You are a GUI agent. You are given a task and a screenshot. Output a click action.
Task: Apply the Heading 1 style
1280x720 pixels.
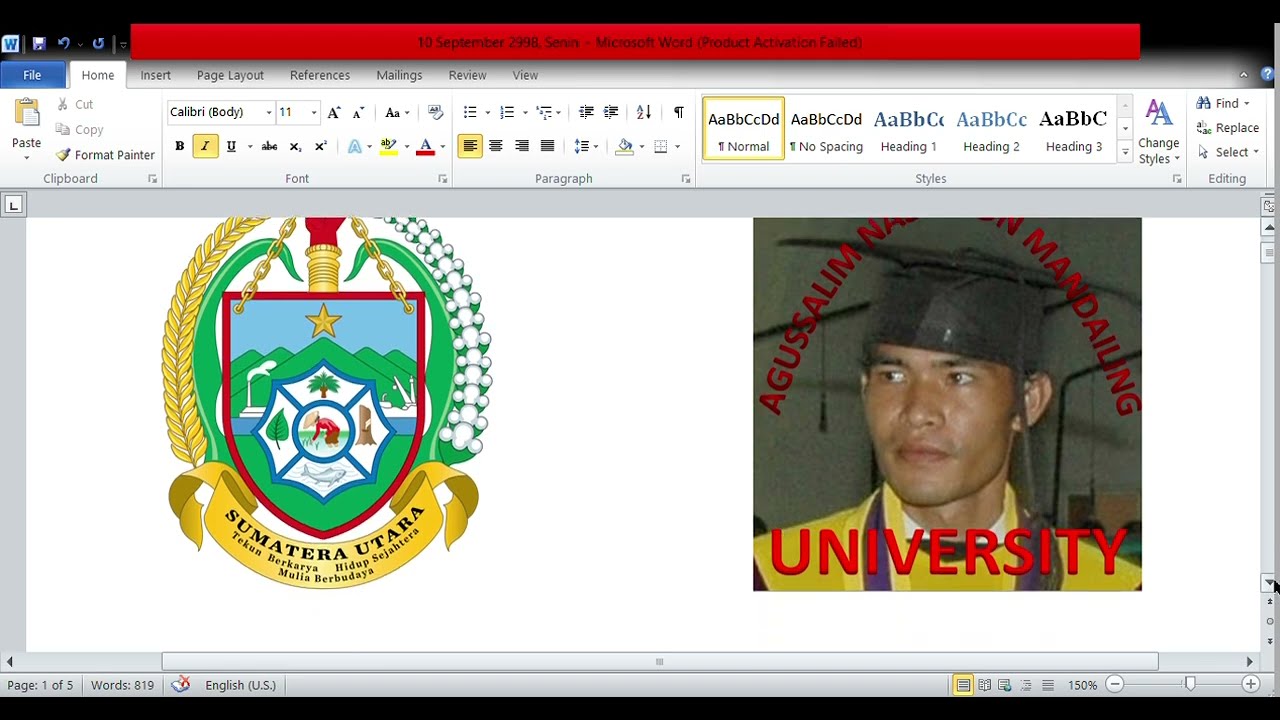click(909, 128)
